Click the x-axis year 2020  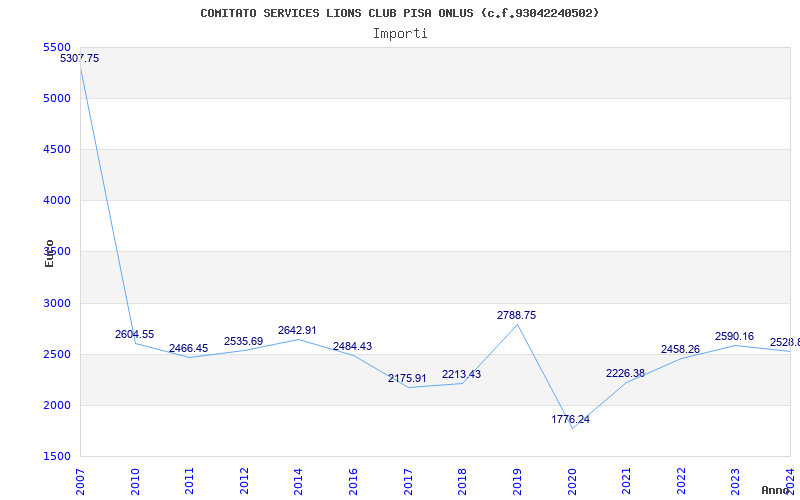tap(571, 481)
